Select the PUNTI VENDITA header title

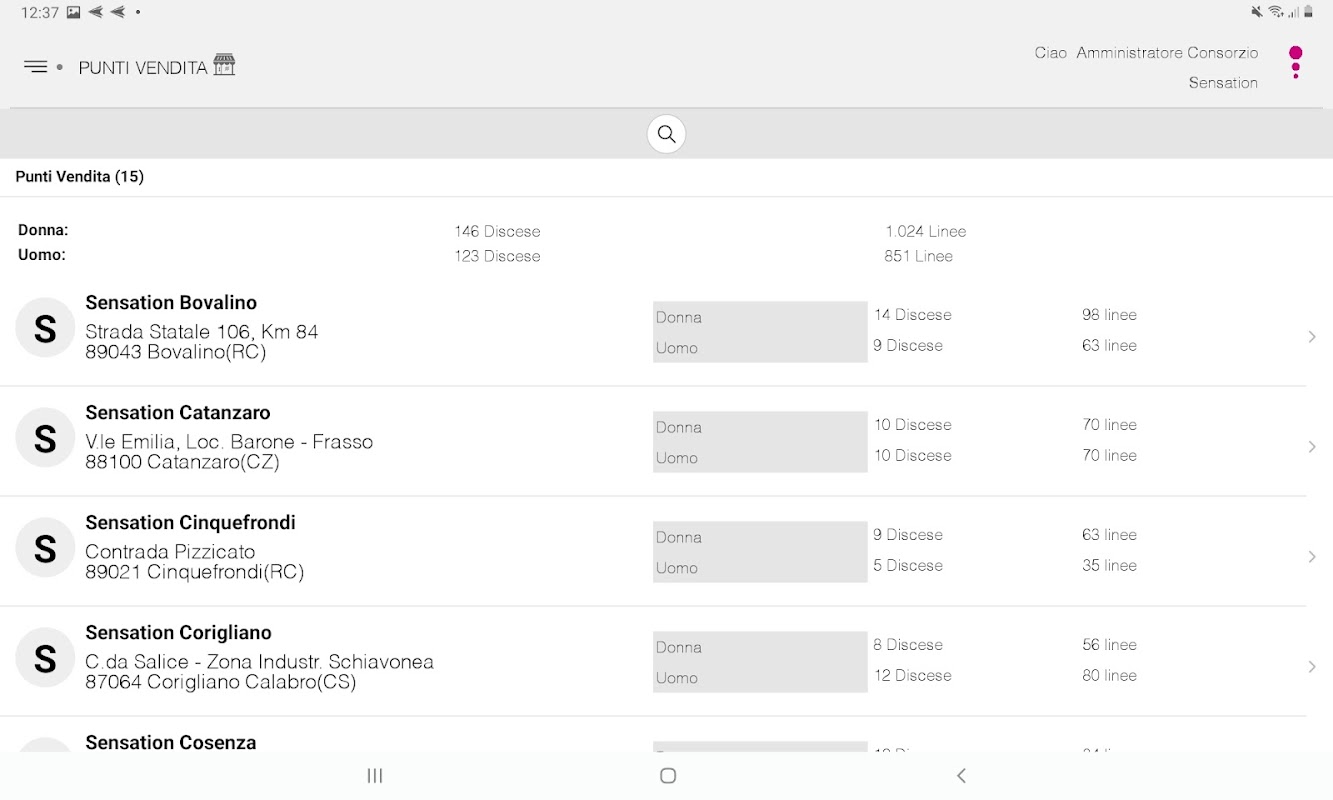[x=143, y=68]
